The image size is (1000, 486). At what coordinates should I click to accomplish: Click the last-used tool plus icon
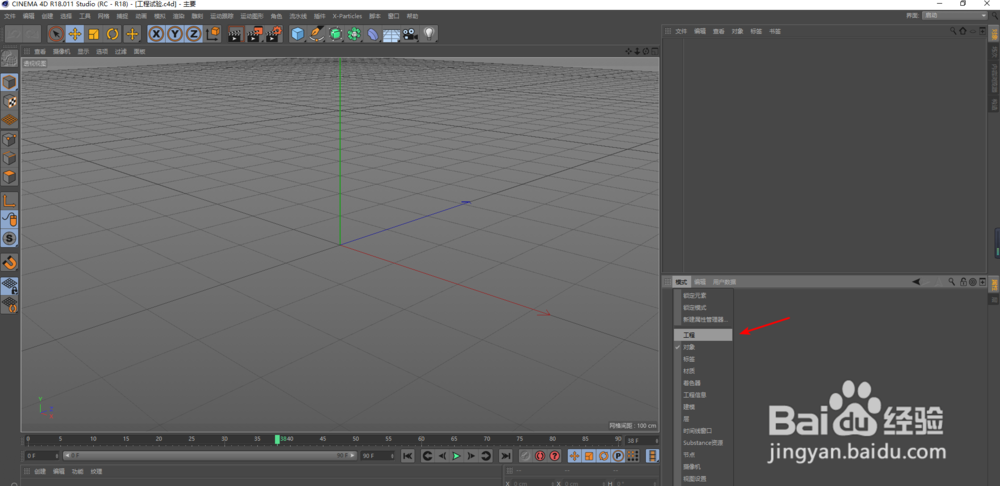pyautogui.click(x=132, y=34)
